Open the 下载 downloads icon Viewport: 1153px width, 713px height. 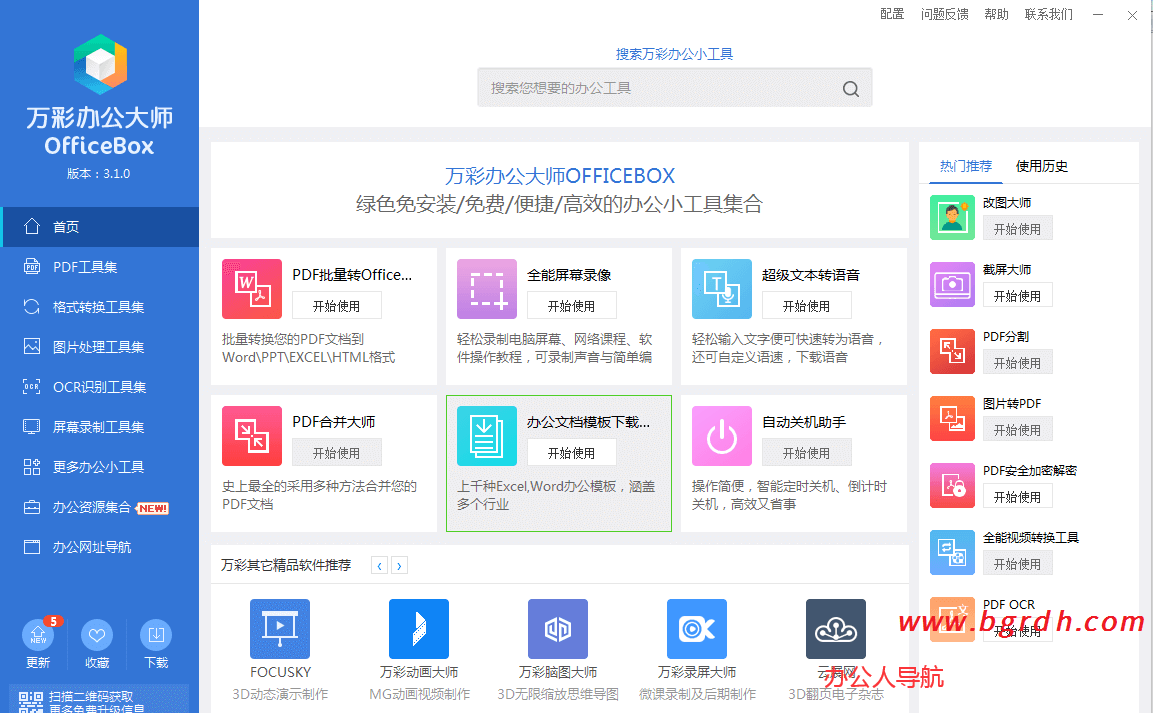coord(156,638)
